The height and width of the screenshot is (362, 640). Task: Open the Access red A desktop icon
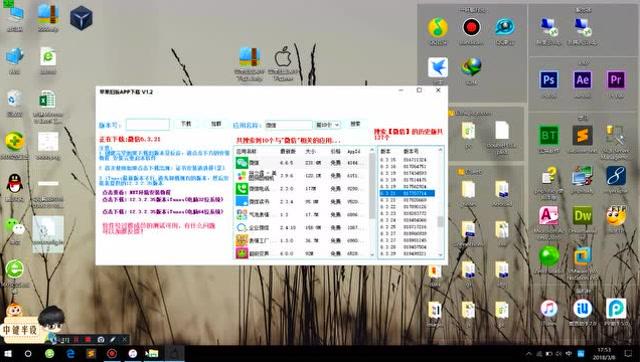[x=549, y=215]
